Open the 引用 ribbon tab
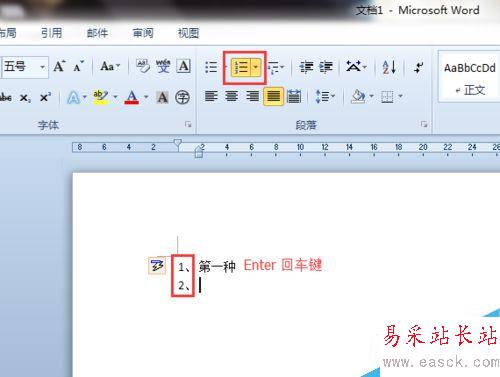 point(52,33)
